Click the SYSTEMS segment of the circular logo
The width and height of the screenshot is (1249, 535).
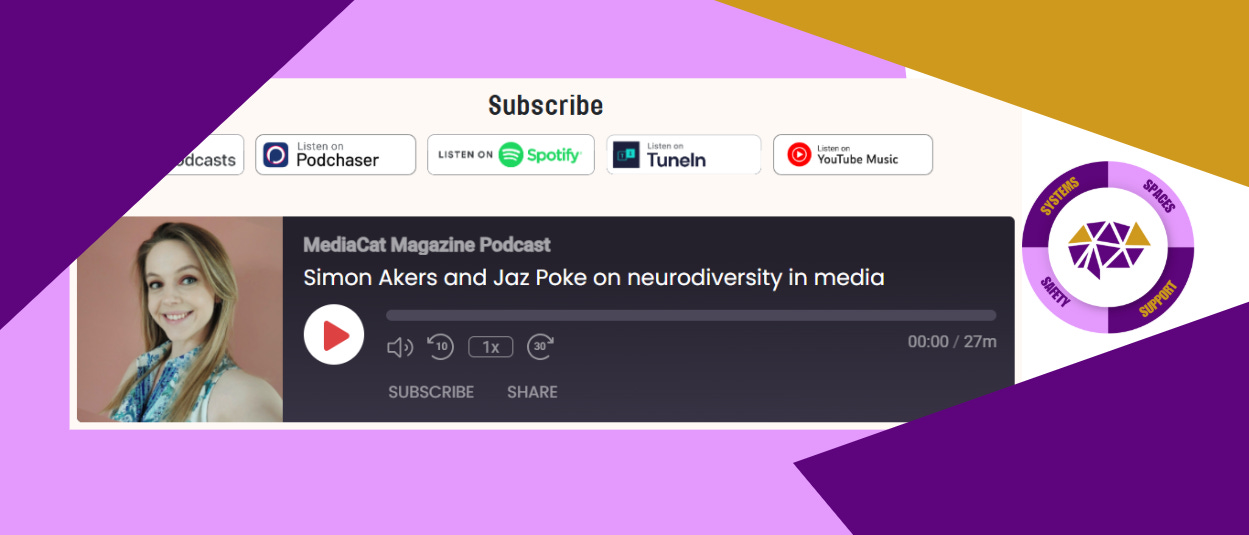pyautogui.click(x=1060, y=195)
